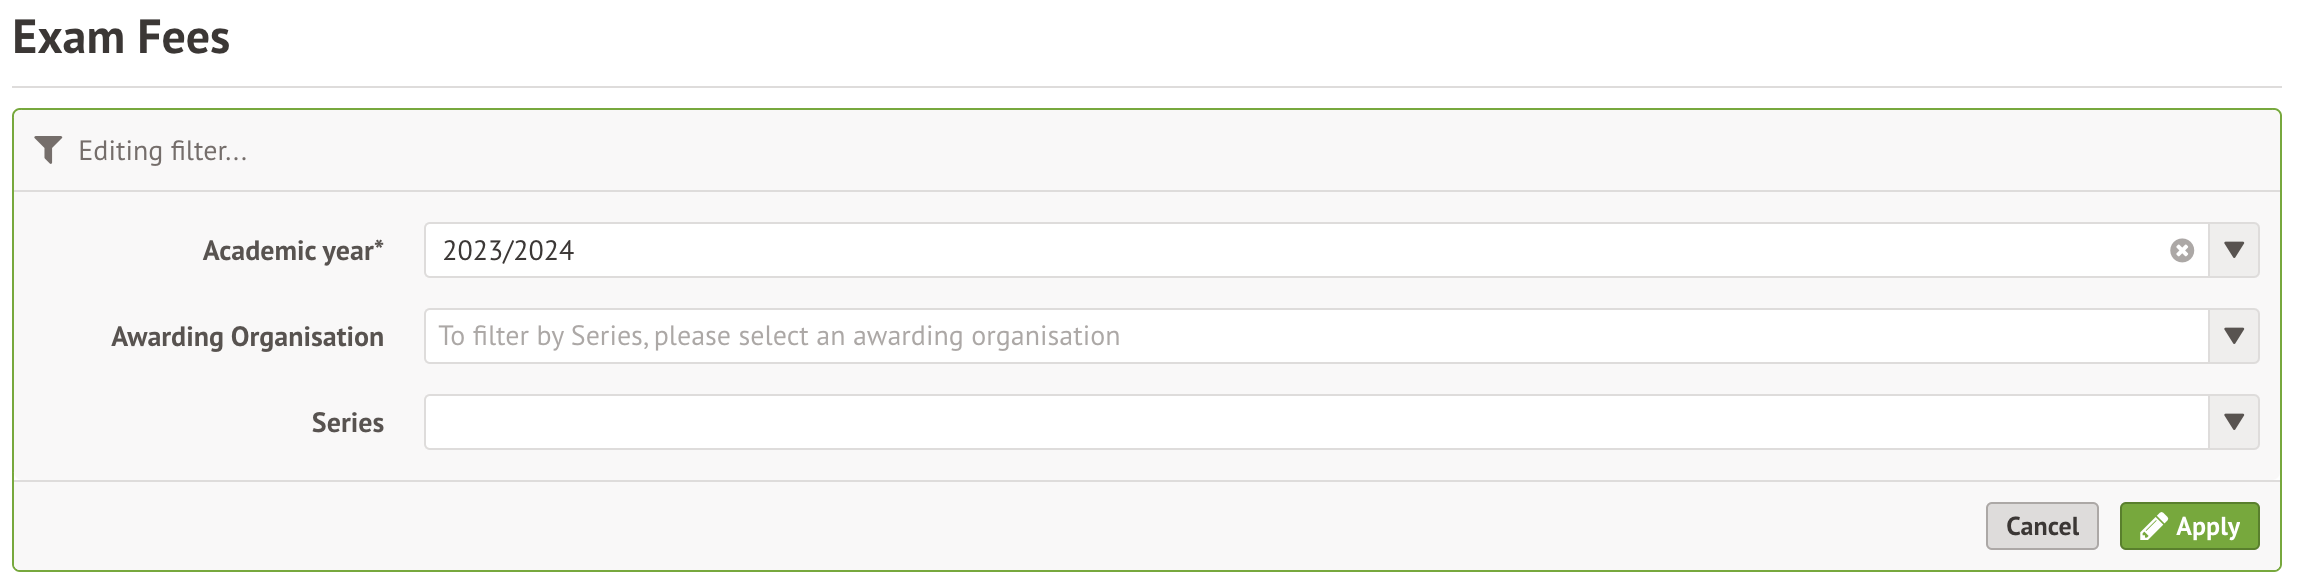Select the Awarding Organisation label
The width and height of the screenshot is (2300, 586).
pos(247,337)
